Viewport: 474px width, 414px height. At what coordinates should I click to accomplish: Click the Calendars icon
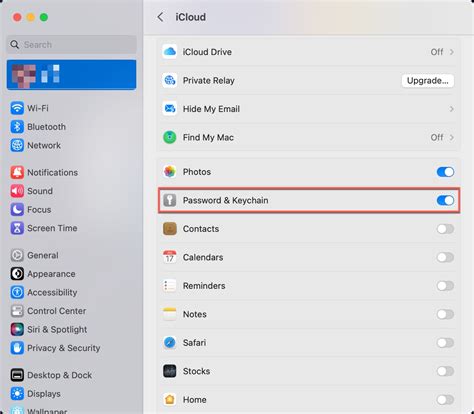(170, 257)
